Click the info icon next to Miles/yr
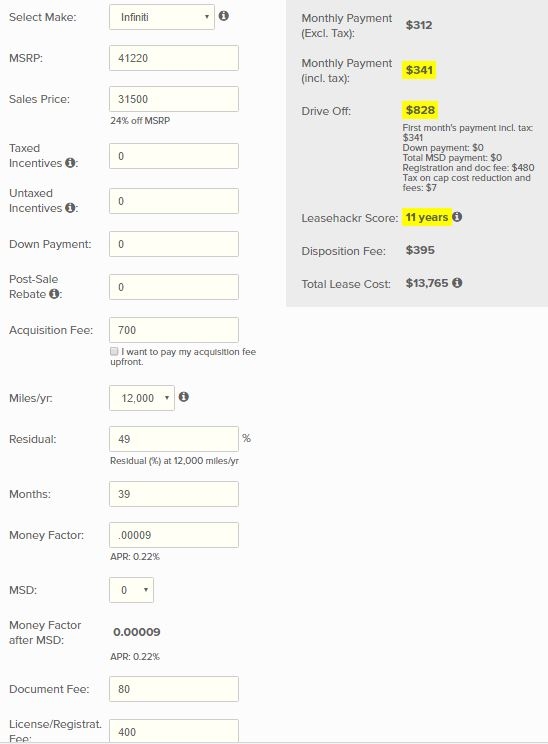Image resolution: width=548 pixels, height=744 pixels. point(184,397)
